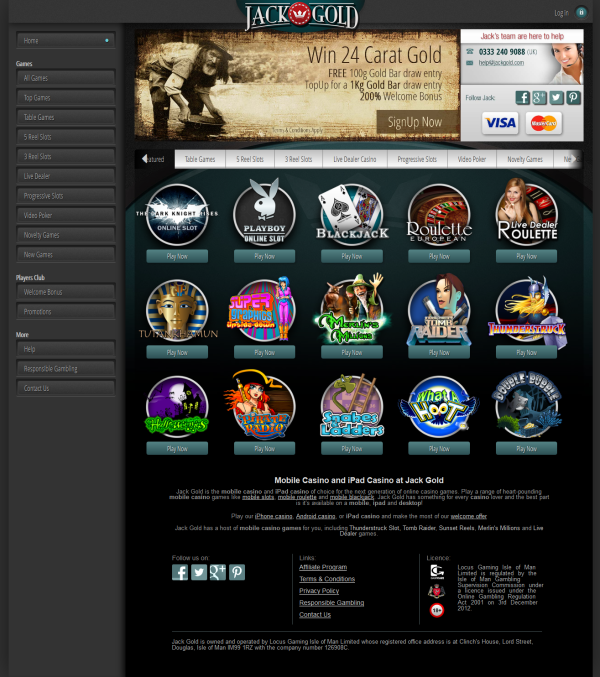Click the Facebook icon beside Follow Jack
This screenshot has width=600, height=677.
[x=522, y=98]
